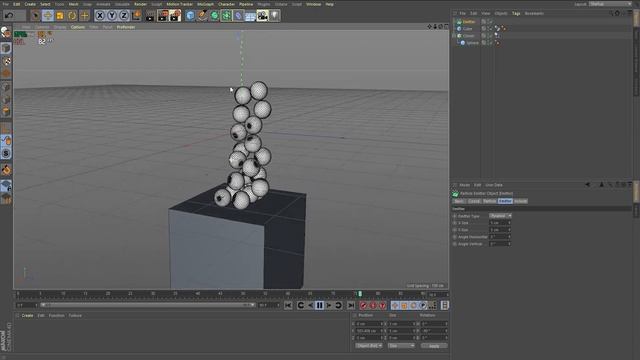Viewport: 640px width, 360px height.
Task: Go to end of animation
Action: [x=351, y=305]
